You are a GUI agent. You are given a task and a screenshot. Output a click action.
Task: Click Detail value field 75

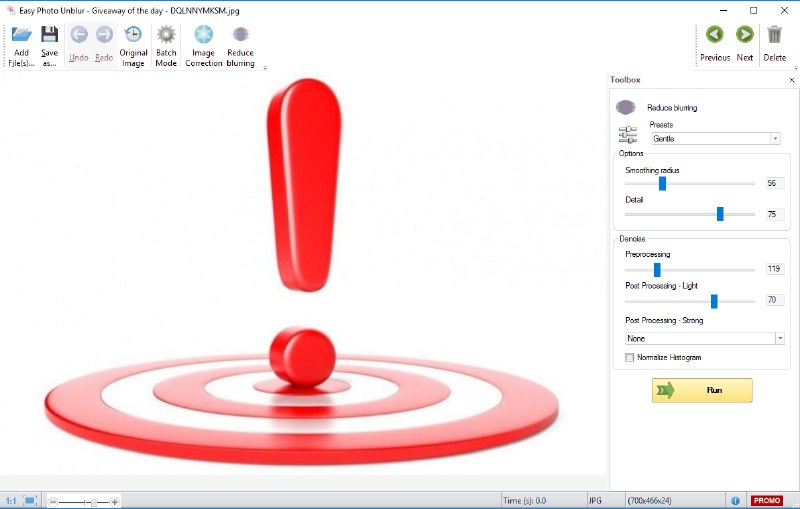[774, 214]
